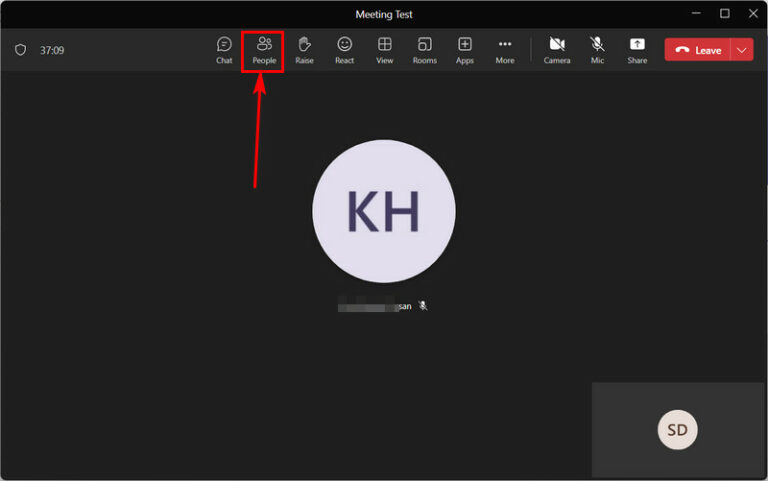Open the Chat panel
768x481 pixels.
(x=224, y=50)
